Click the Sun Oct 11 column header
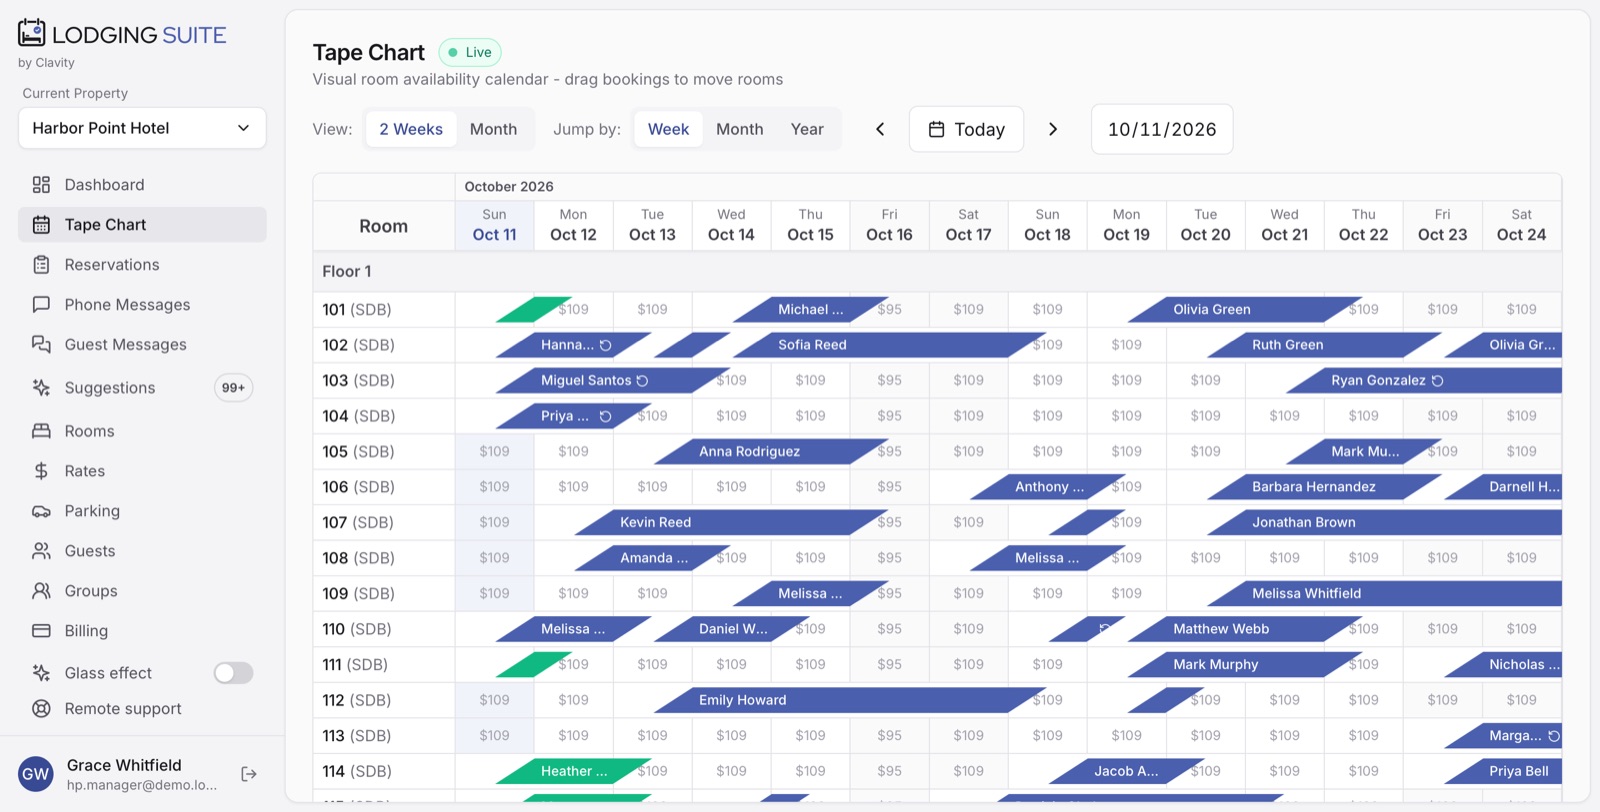This screenshot has height=812, width=1600. (494, 225)
